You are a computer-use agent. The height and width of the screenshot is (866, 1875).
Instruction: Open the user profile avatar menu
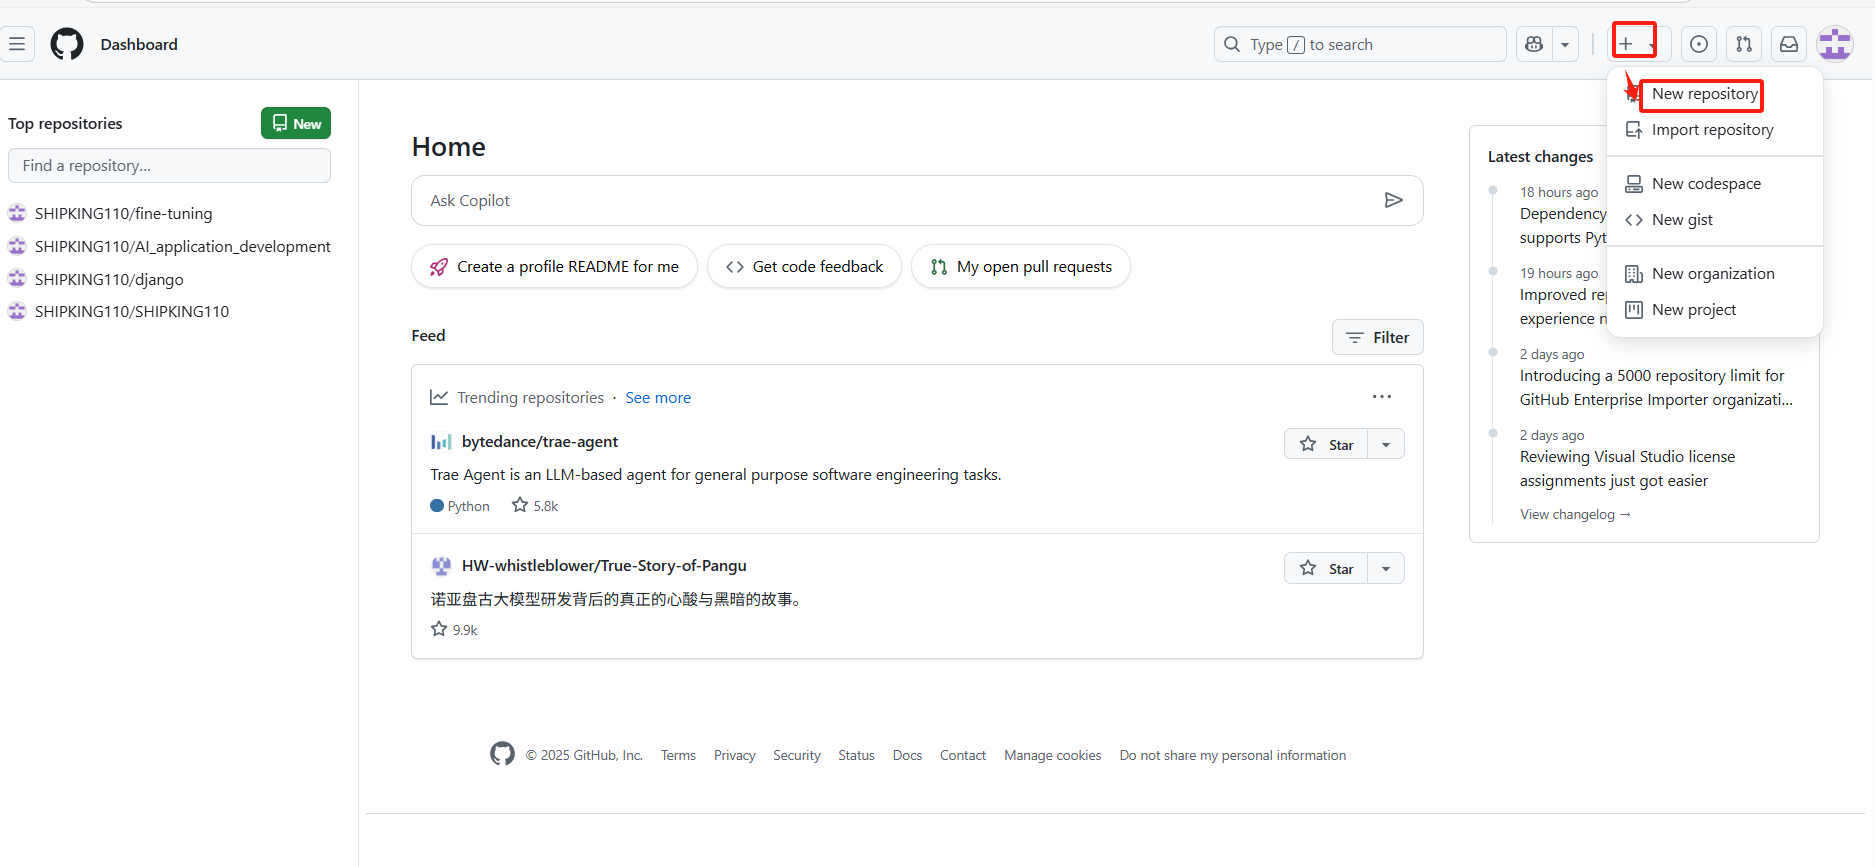tap(1835, 44)
